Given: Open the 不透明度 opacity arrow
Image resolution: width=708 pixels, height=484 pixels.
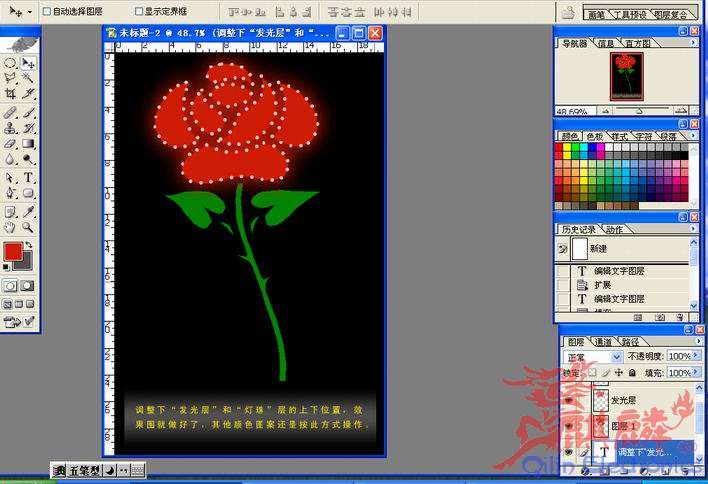Looking at the screenshot, I should click(697, 356).
